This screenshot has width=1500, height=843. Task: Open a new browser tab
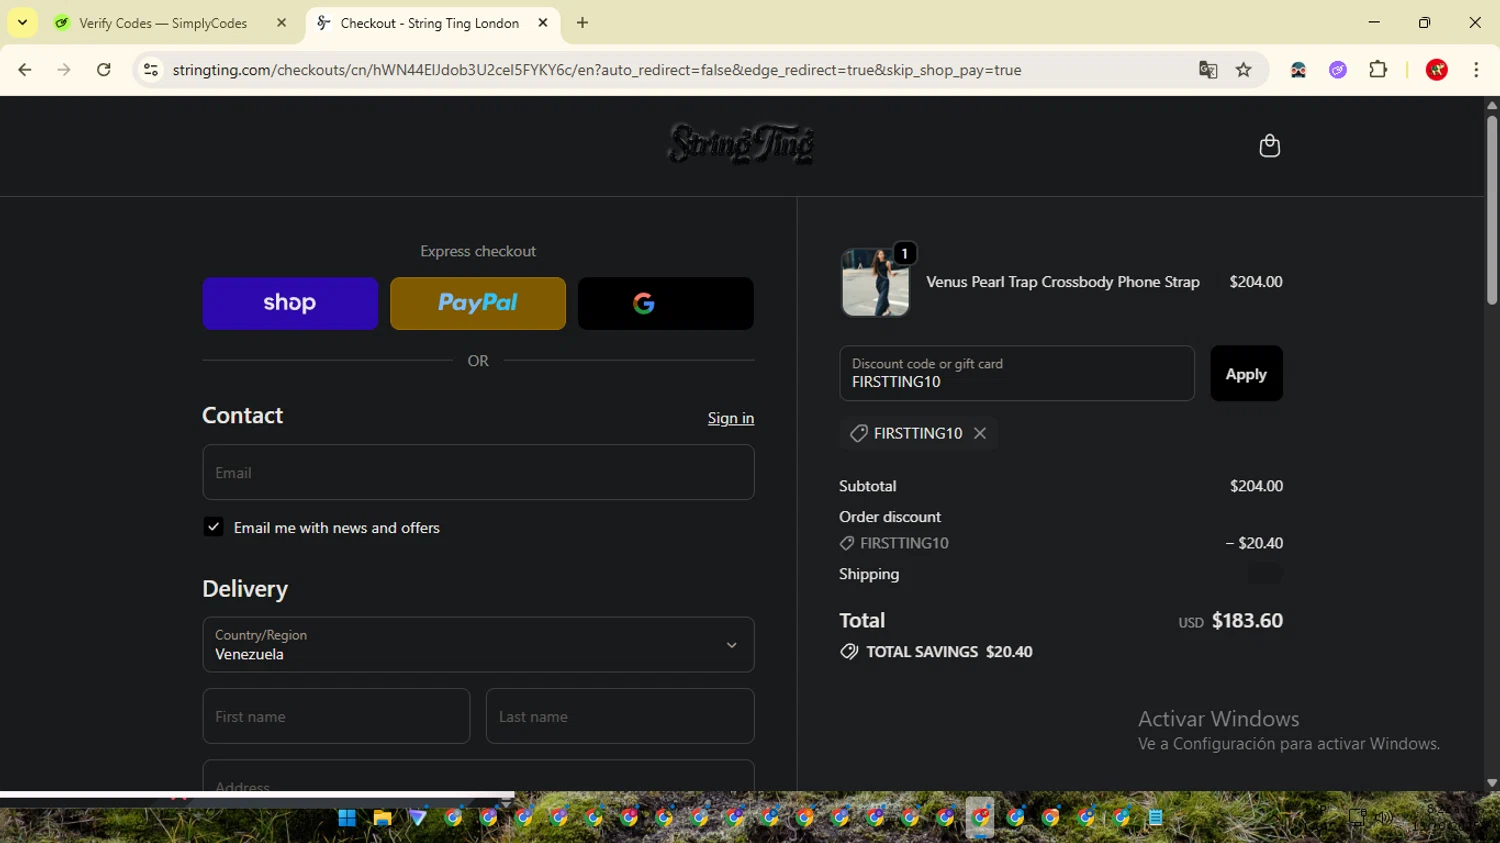[583, 23]
